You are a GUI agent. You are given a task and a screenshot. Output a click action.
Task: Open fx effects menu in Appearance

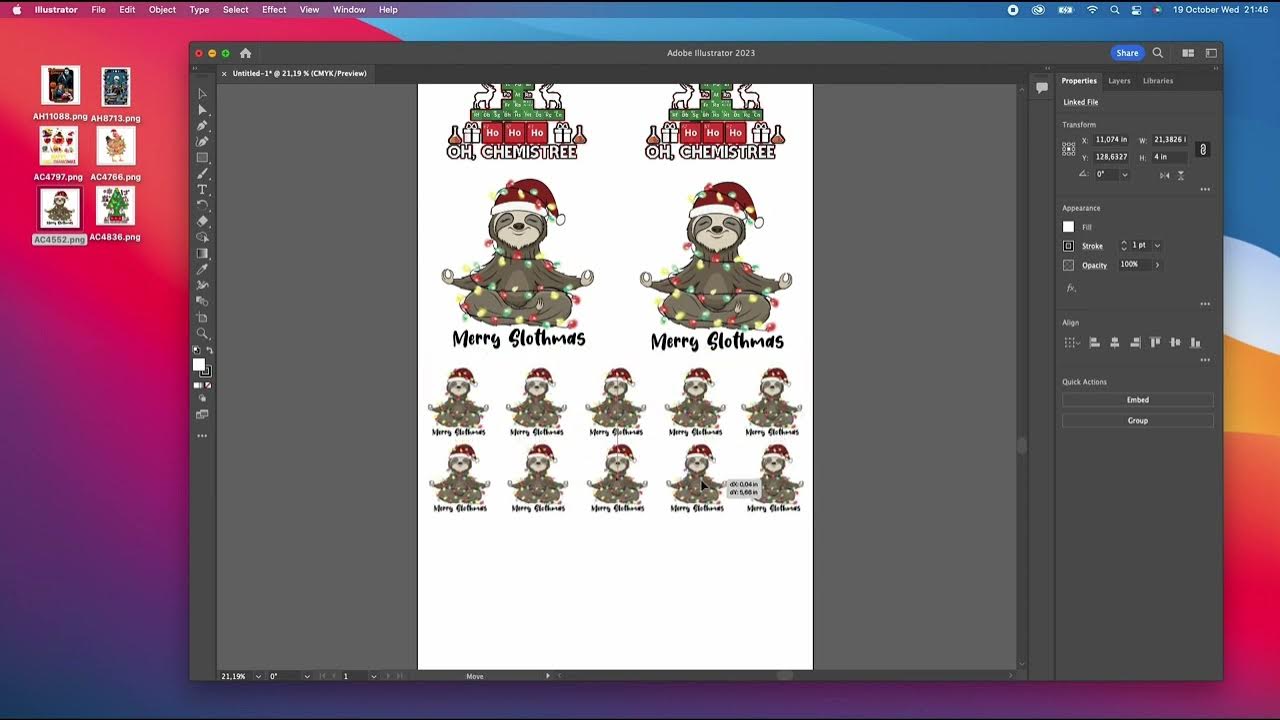[1070, 288]
